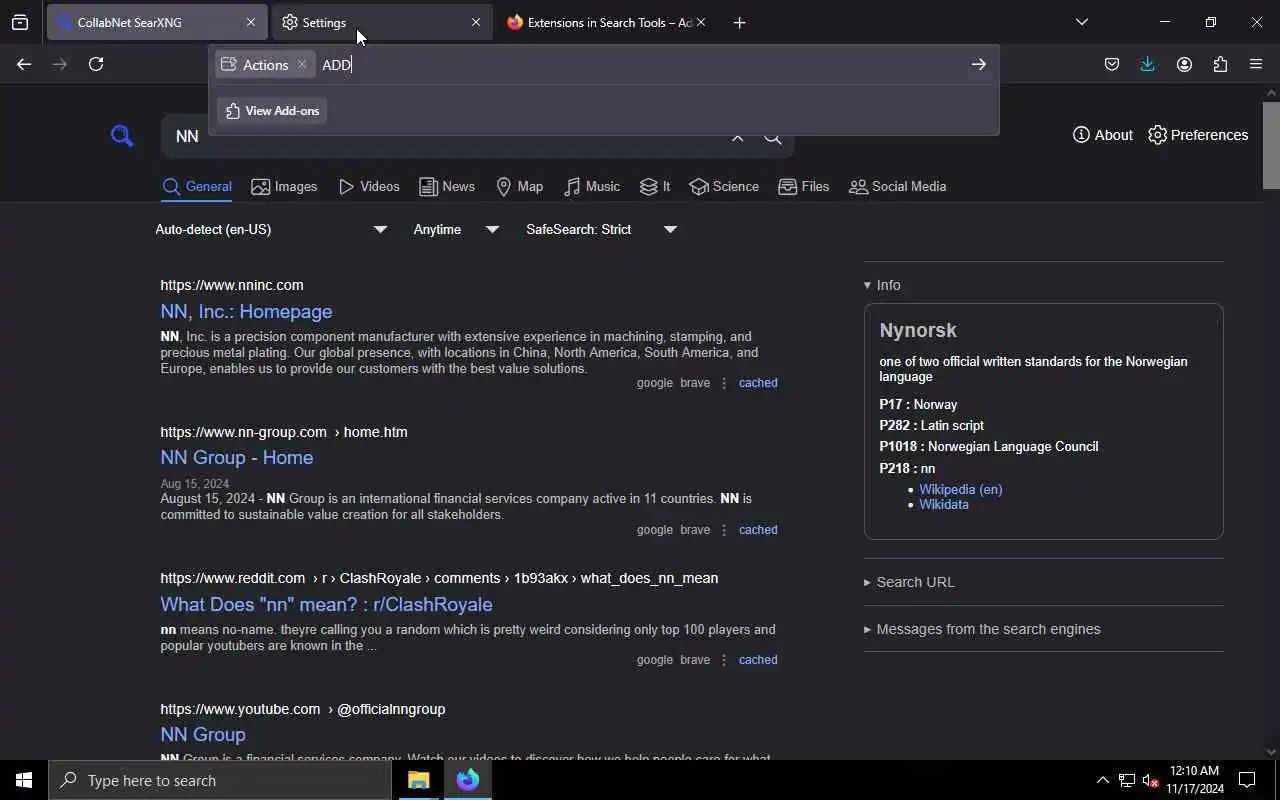
Task: Select the Social Media category
Action: (x=897, y=187)
